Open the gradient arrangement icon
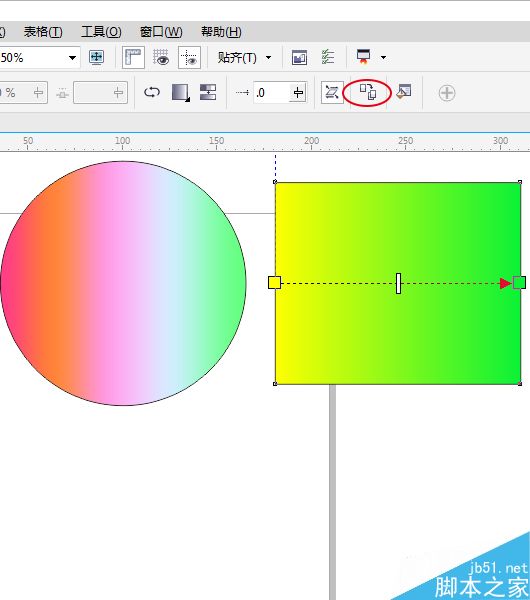 tap(181, 93)
